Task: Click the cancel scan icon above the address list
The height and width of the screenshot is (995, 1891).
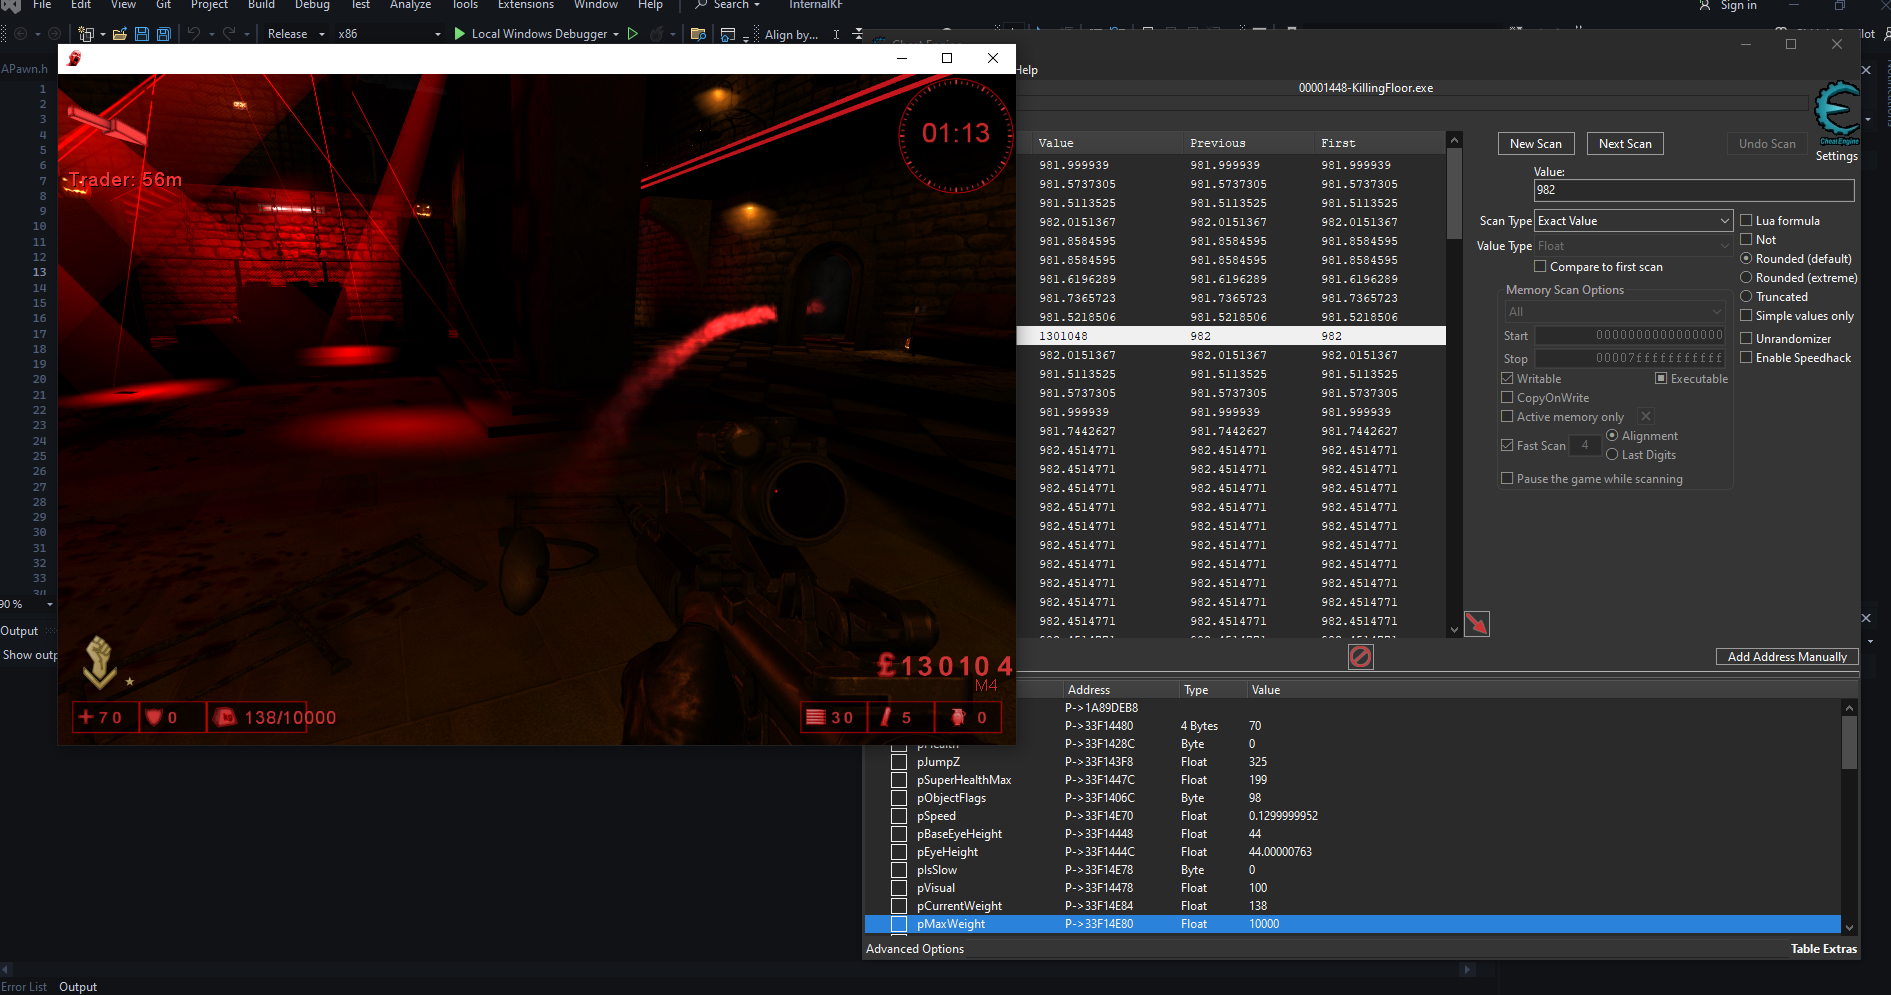Action: coord(1360,657)
